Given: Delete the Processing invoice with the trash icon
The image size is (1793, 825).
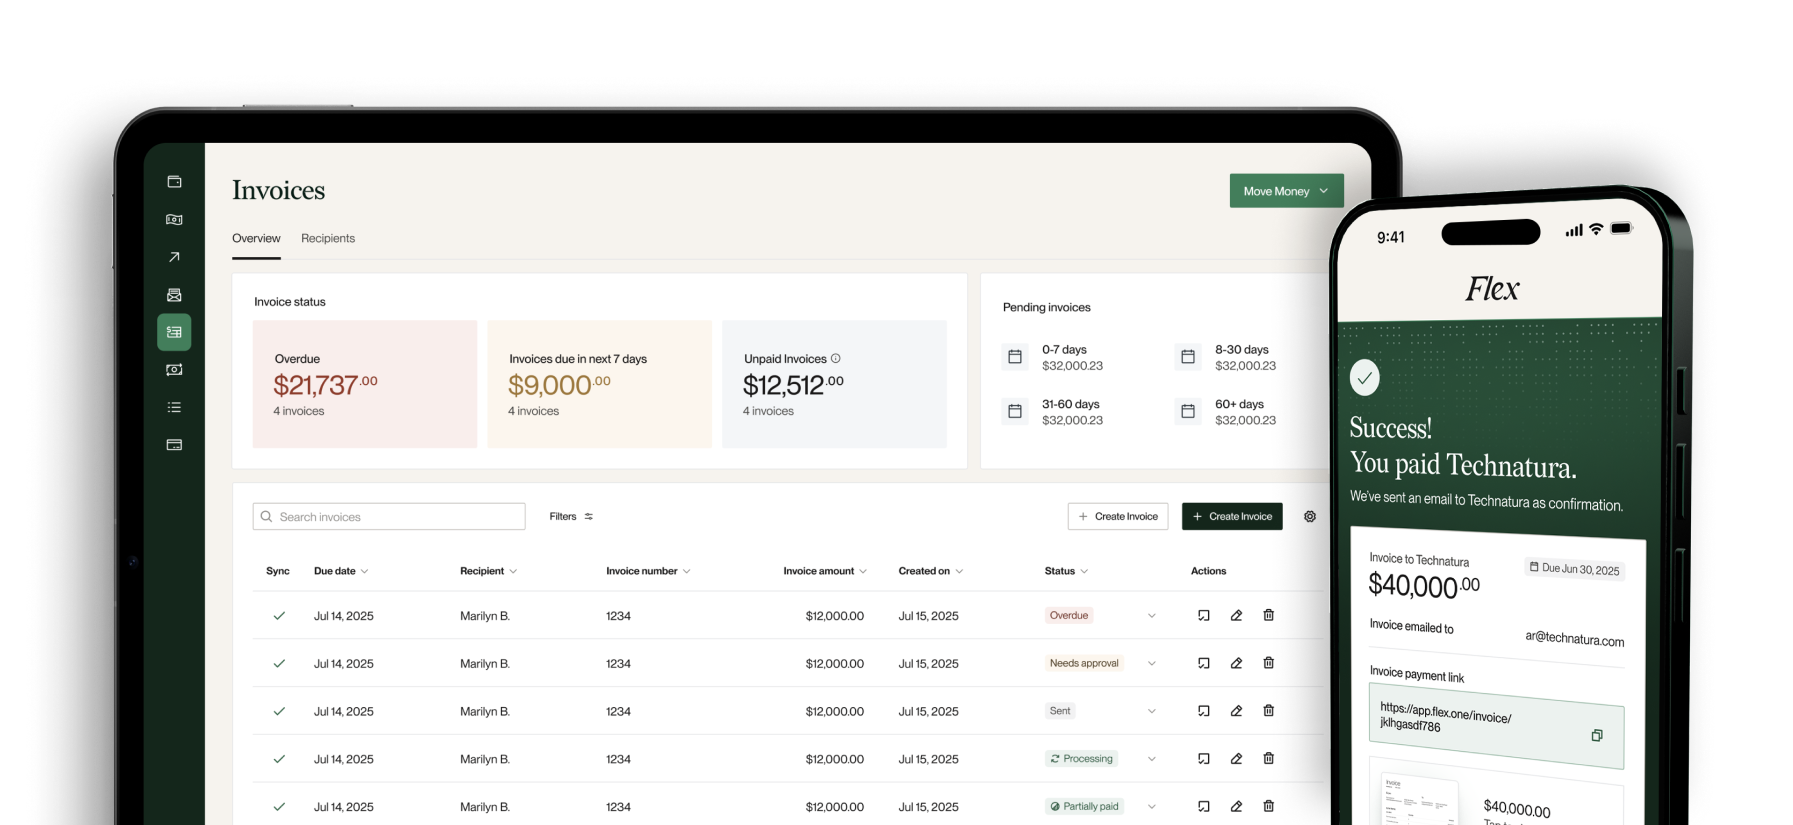Looking at the screenshot, I should pyautogui.click(x=1268, y=758).
